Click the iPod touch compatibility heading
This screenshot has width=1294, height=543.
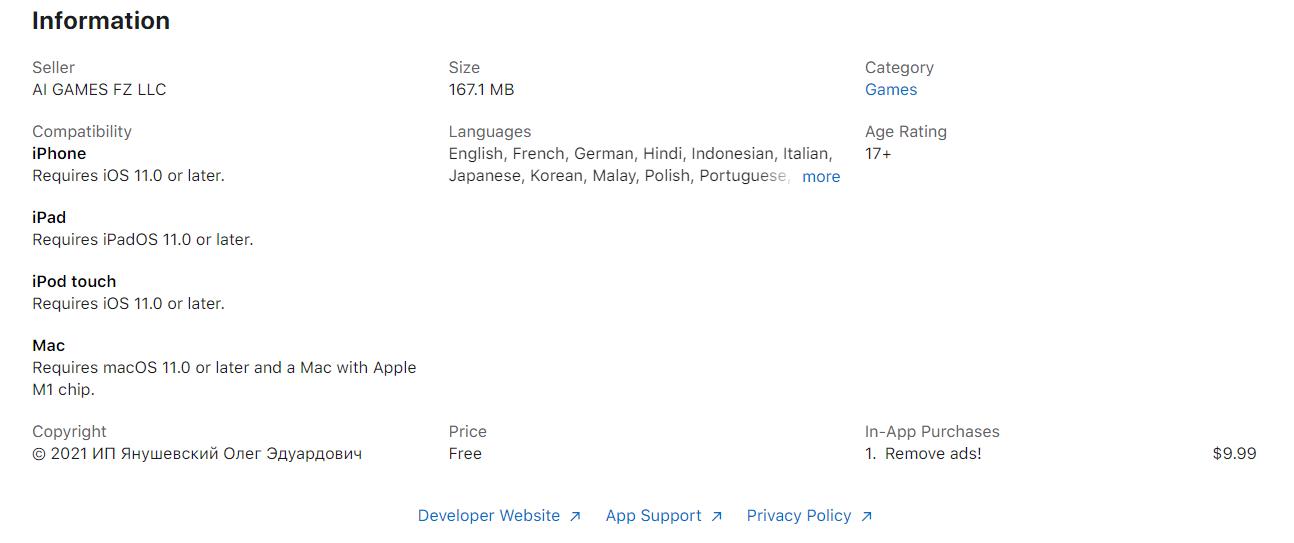[74, 281]
